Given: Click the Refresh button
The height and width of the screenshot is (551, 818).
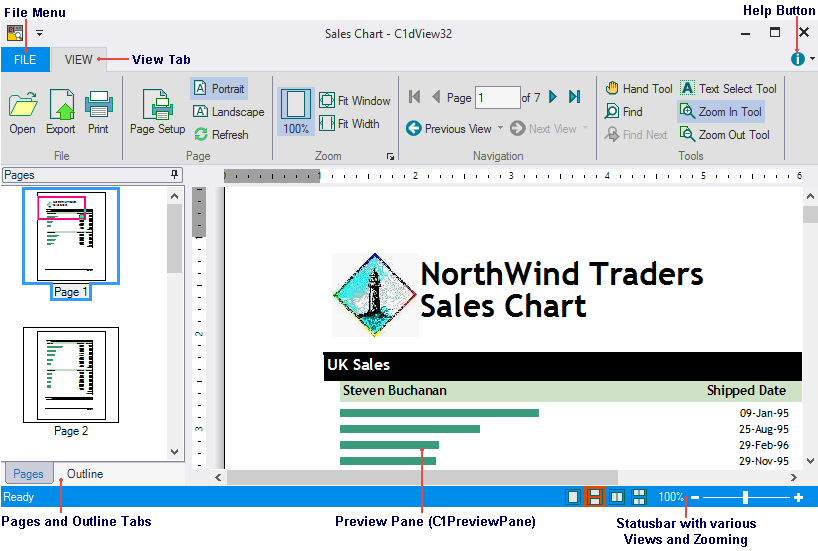Looking at the screenshot, I should 221,135.
